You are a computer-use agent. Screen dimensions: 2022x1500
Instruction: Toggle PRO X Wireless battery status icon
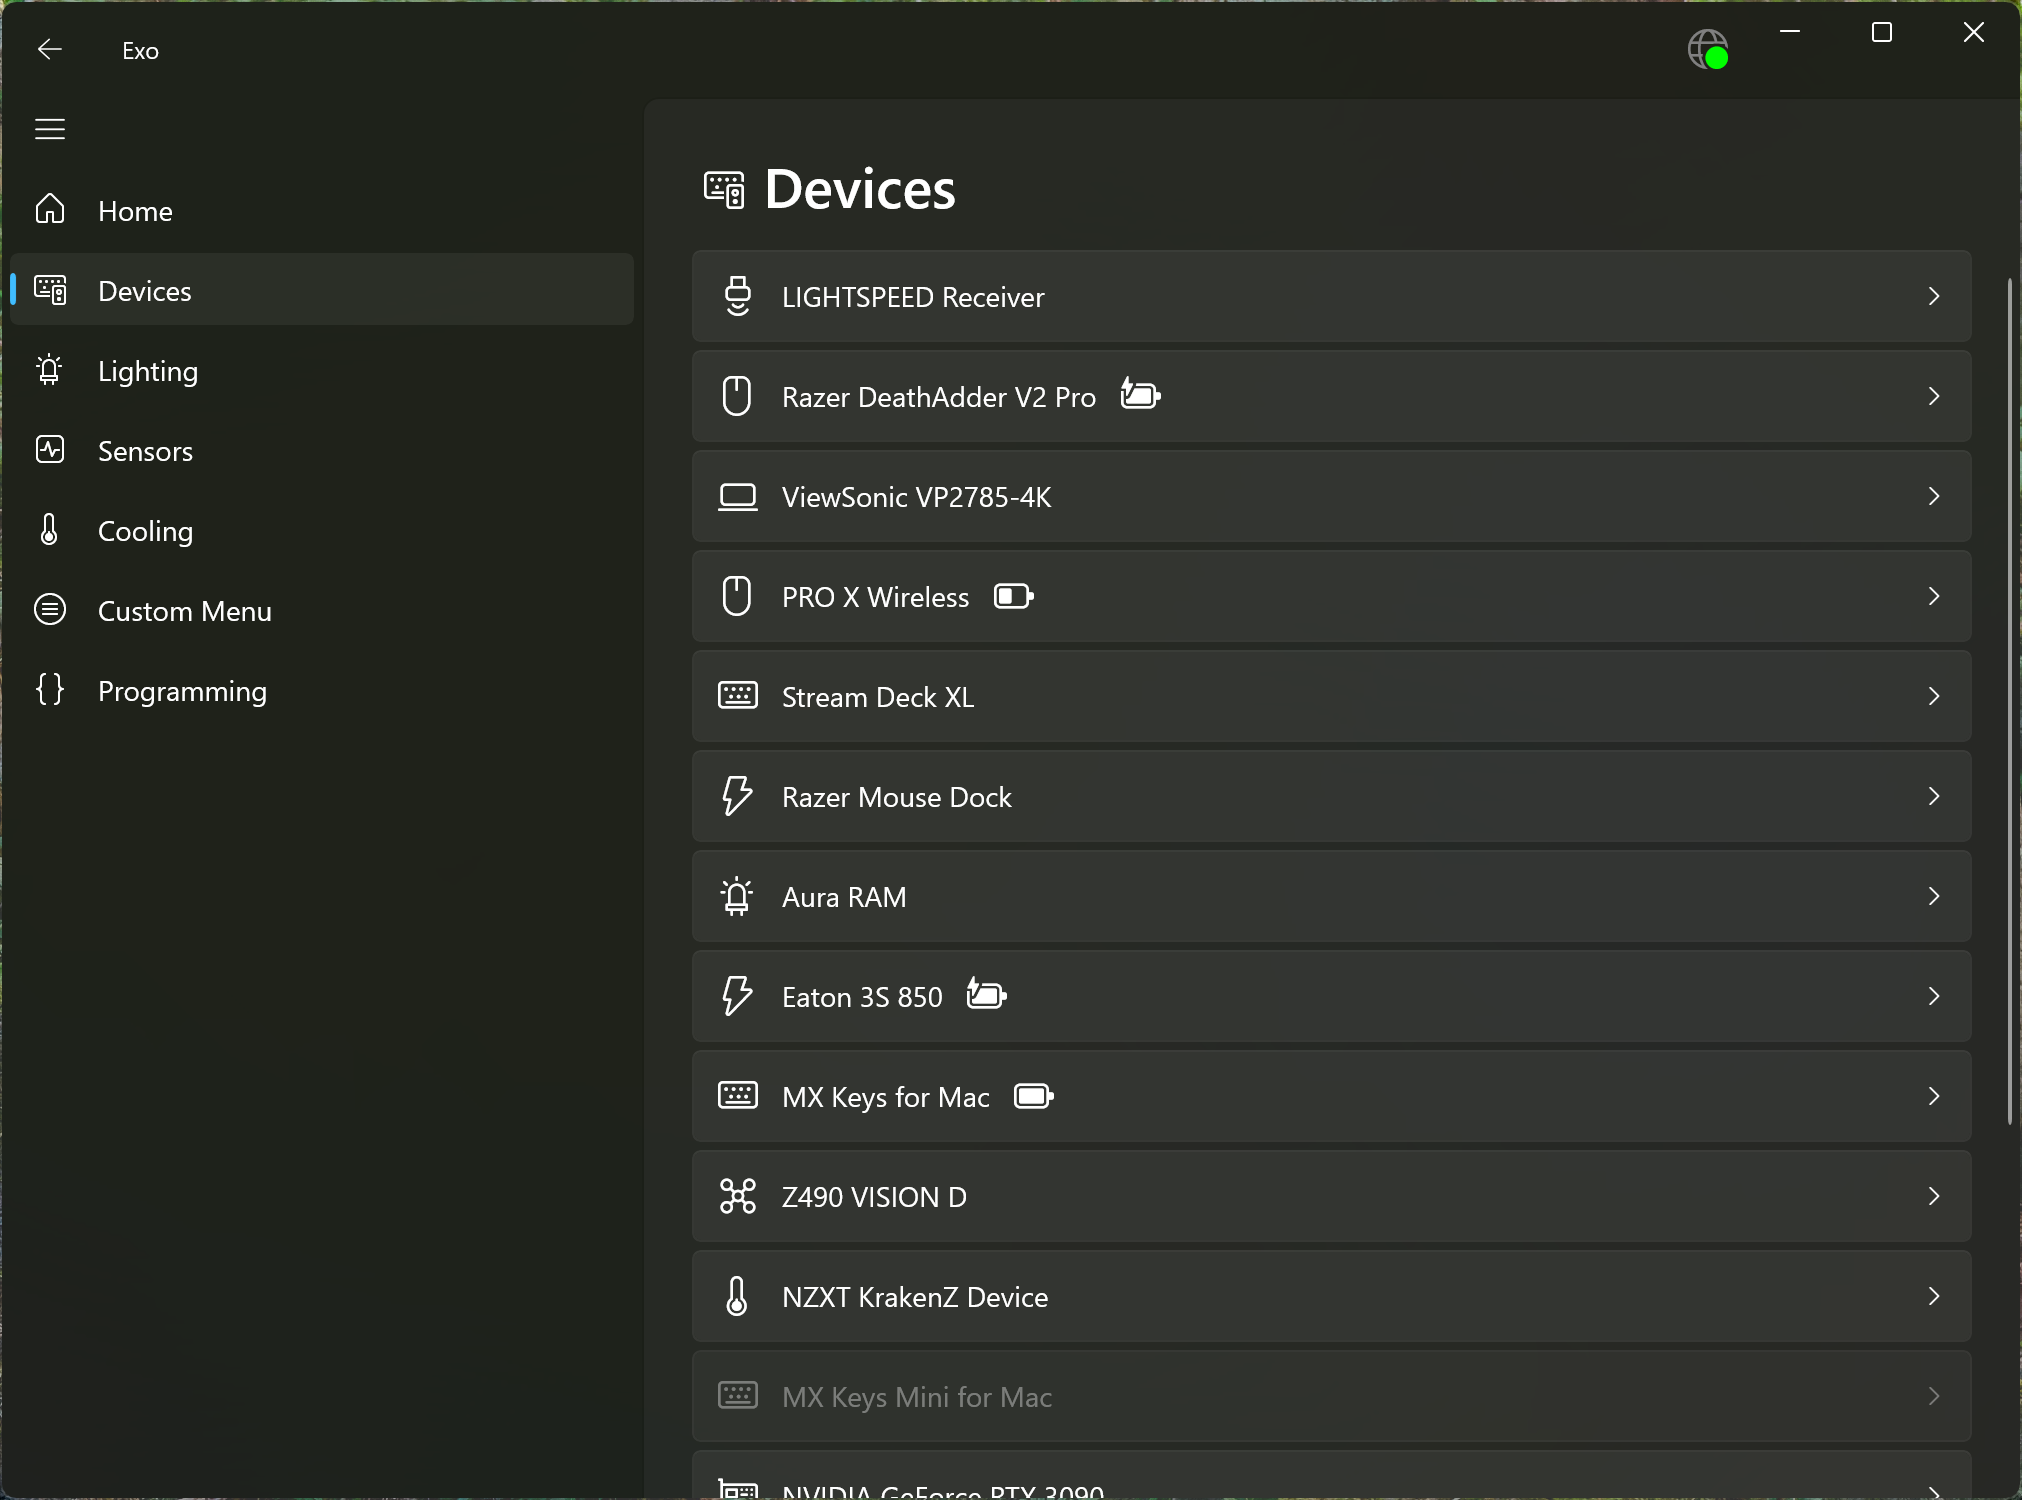click(x=1015, y=596)
